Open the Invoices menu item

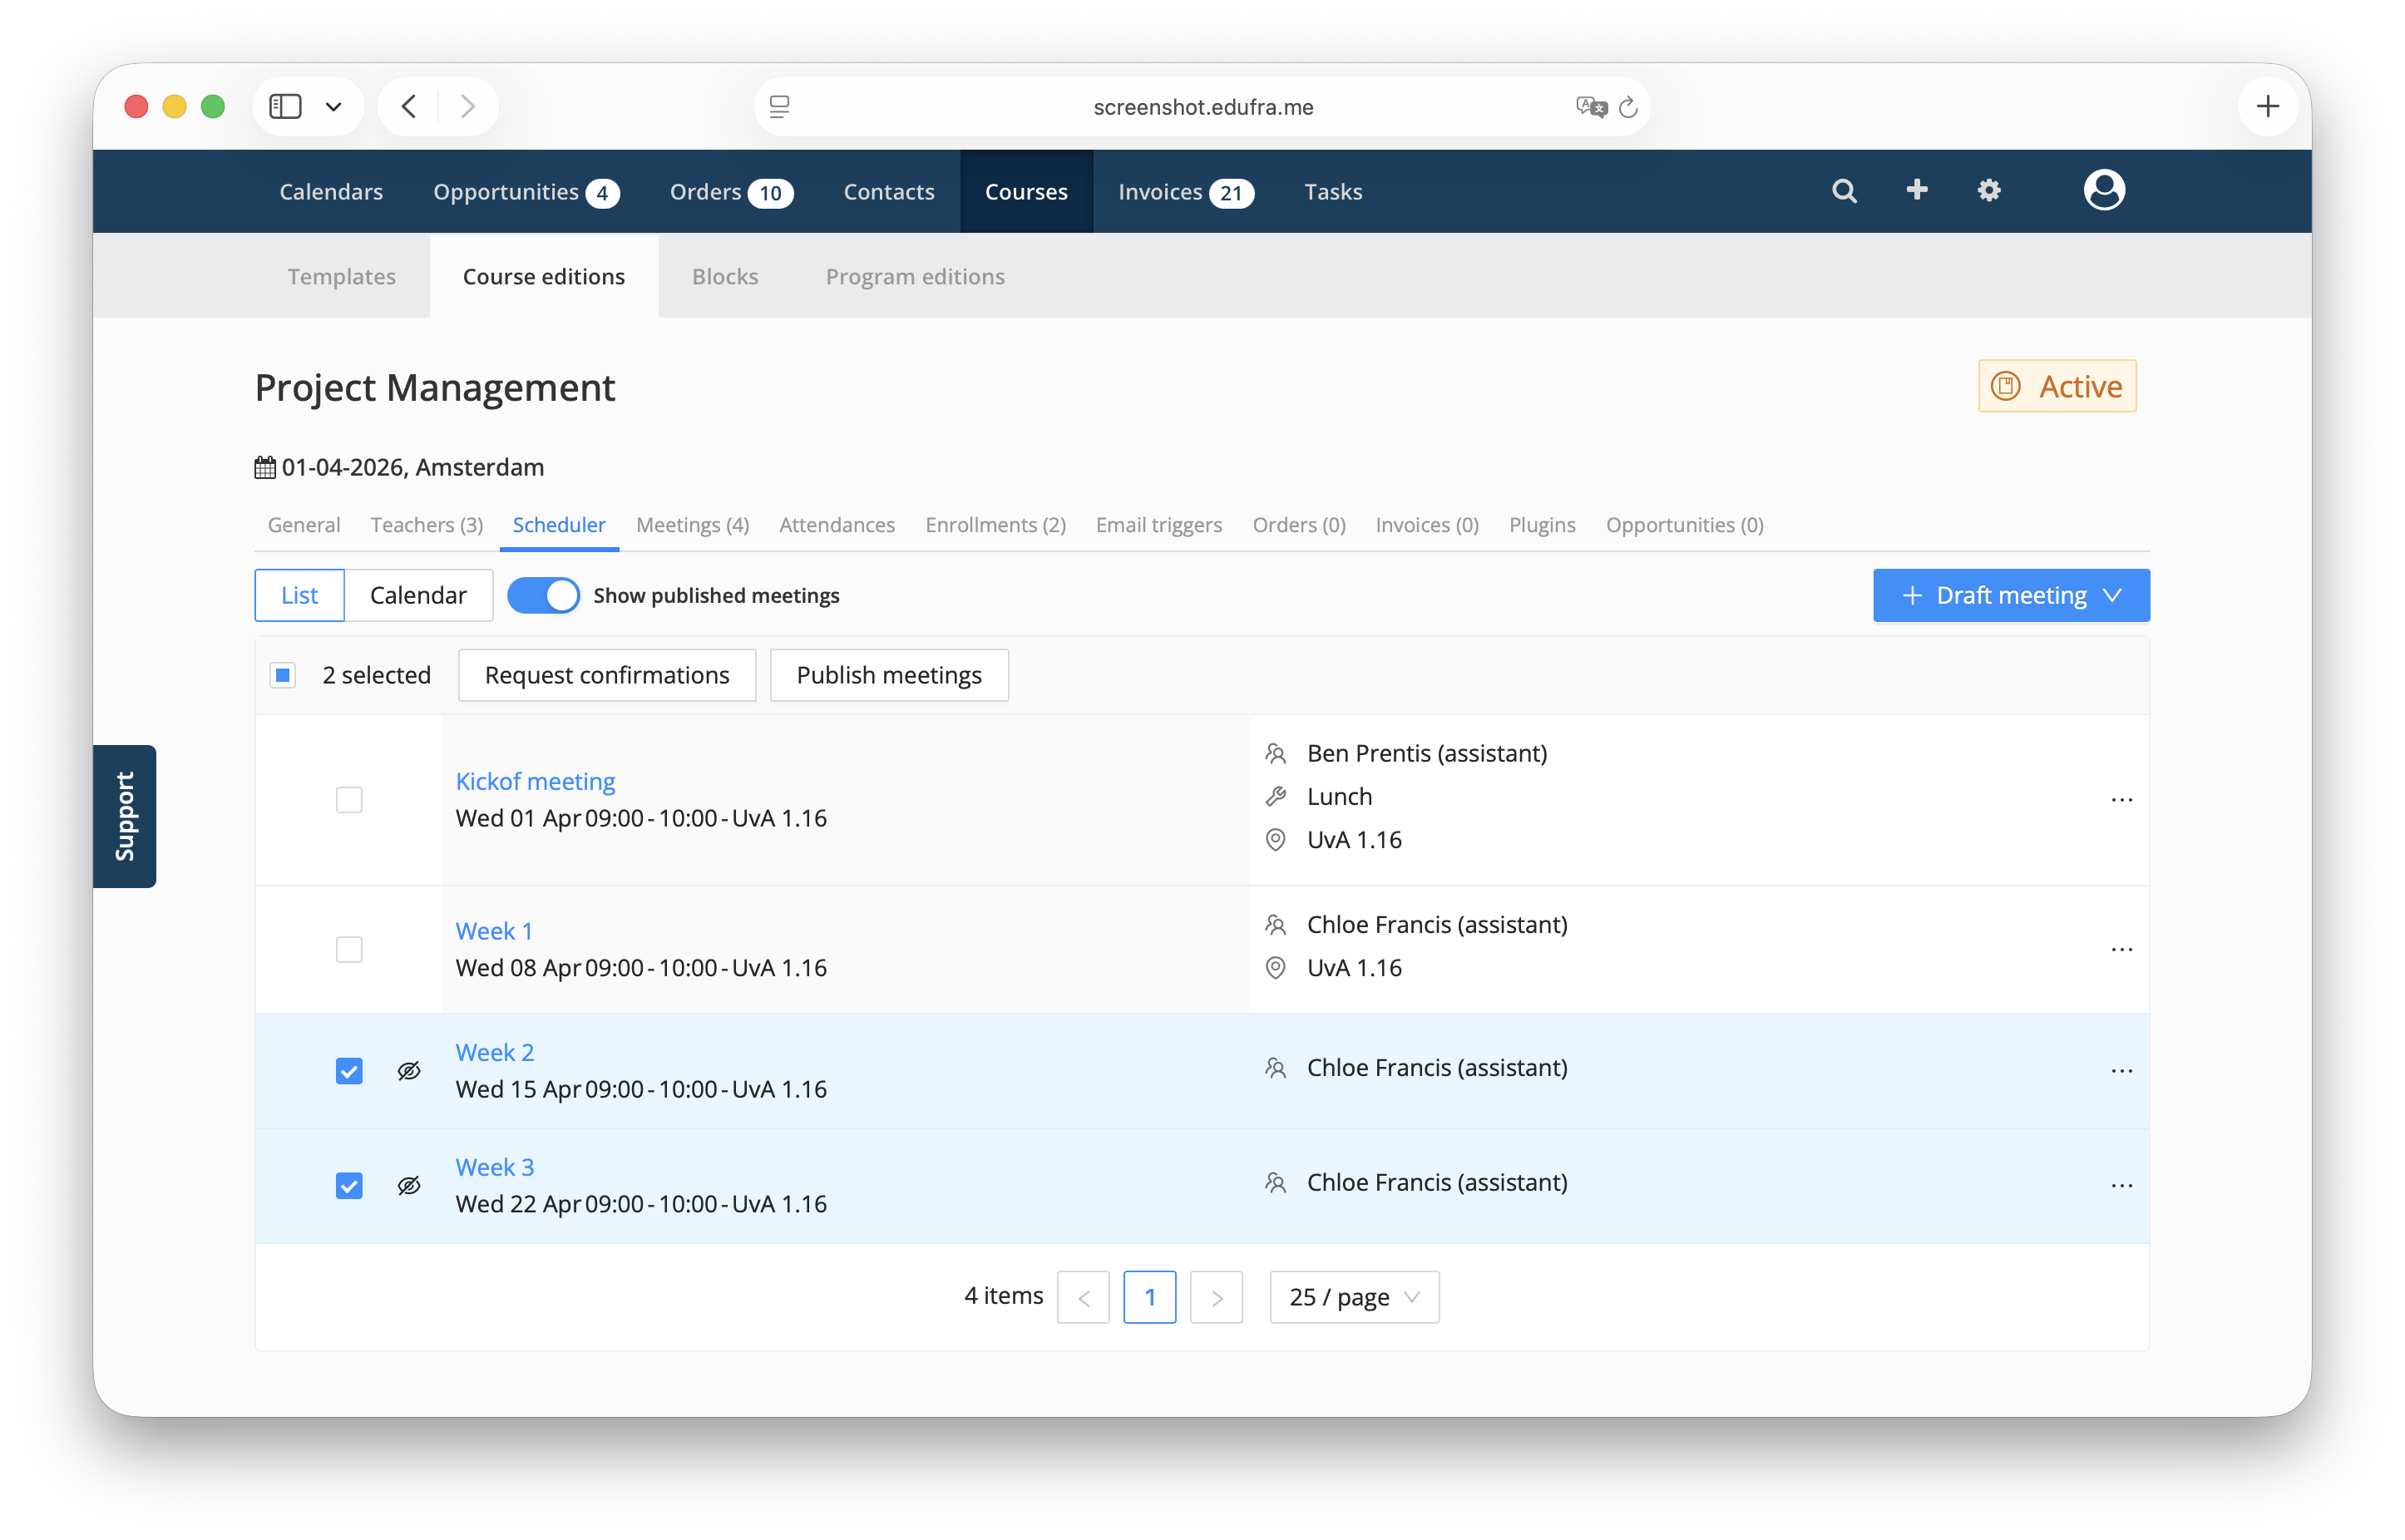tap(1185, 192)
